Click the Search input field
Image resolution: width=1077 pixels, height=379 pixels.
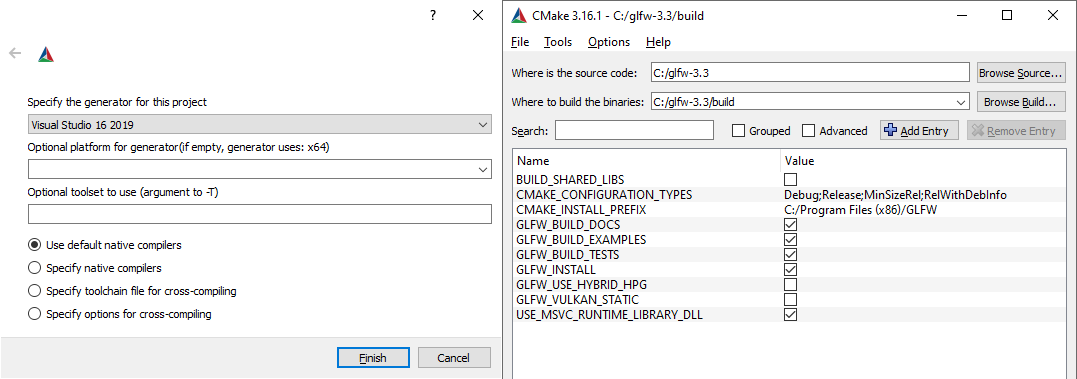[x=635, y=130]
